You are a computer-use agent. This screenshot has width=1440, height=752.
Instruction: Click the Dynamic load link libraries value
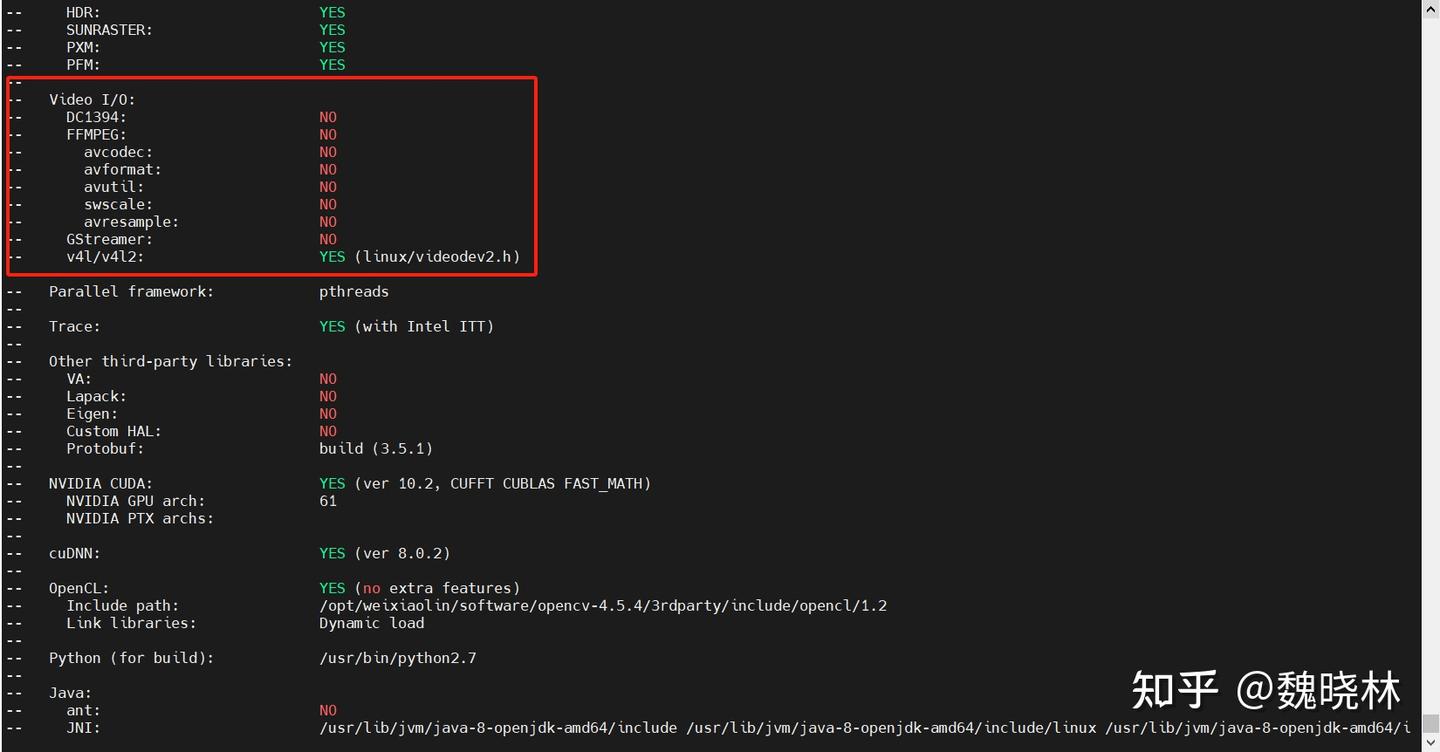pyautogui.click(x=372, y=623)
